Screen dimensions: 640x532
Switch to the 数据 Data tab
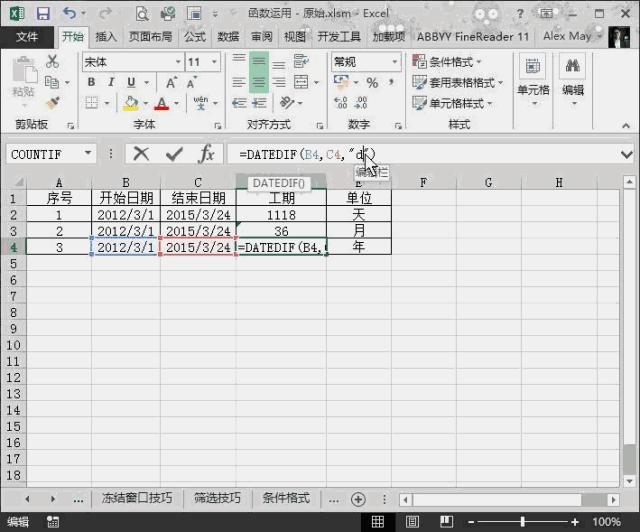pos(228,37)
